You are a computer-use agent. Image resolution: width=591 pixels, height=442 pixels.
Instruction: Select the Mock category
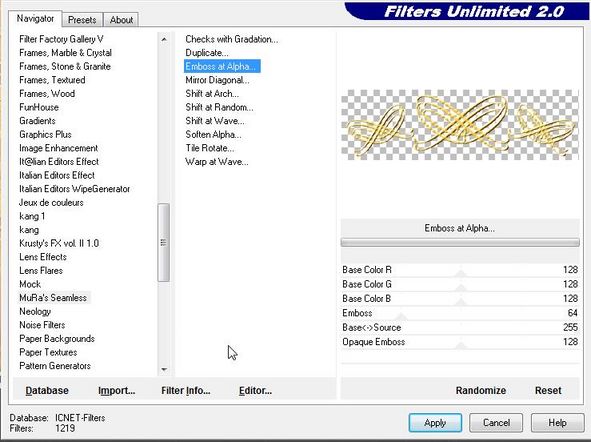30,284
